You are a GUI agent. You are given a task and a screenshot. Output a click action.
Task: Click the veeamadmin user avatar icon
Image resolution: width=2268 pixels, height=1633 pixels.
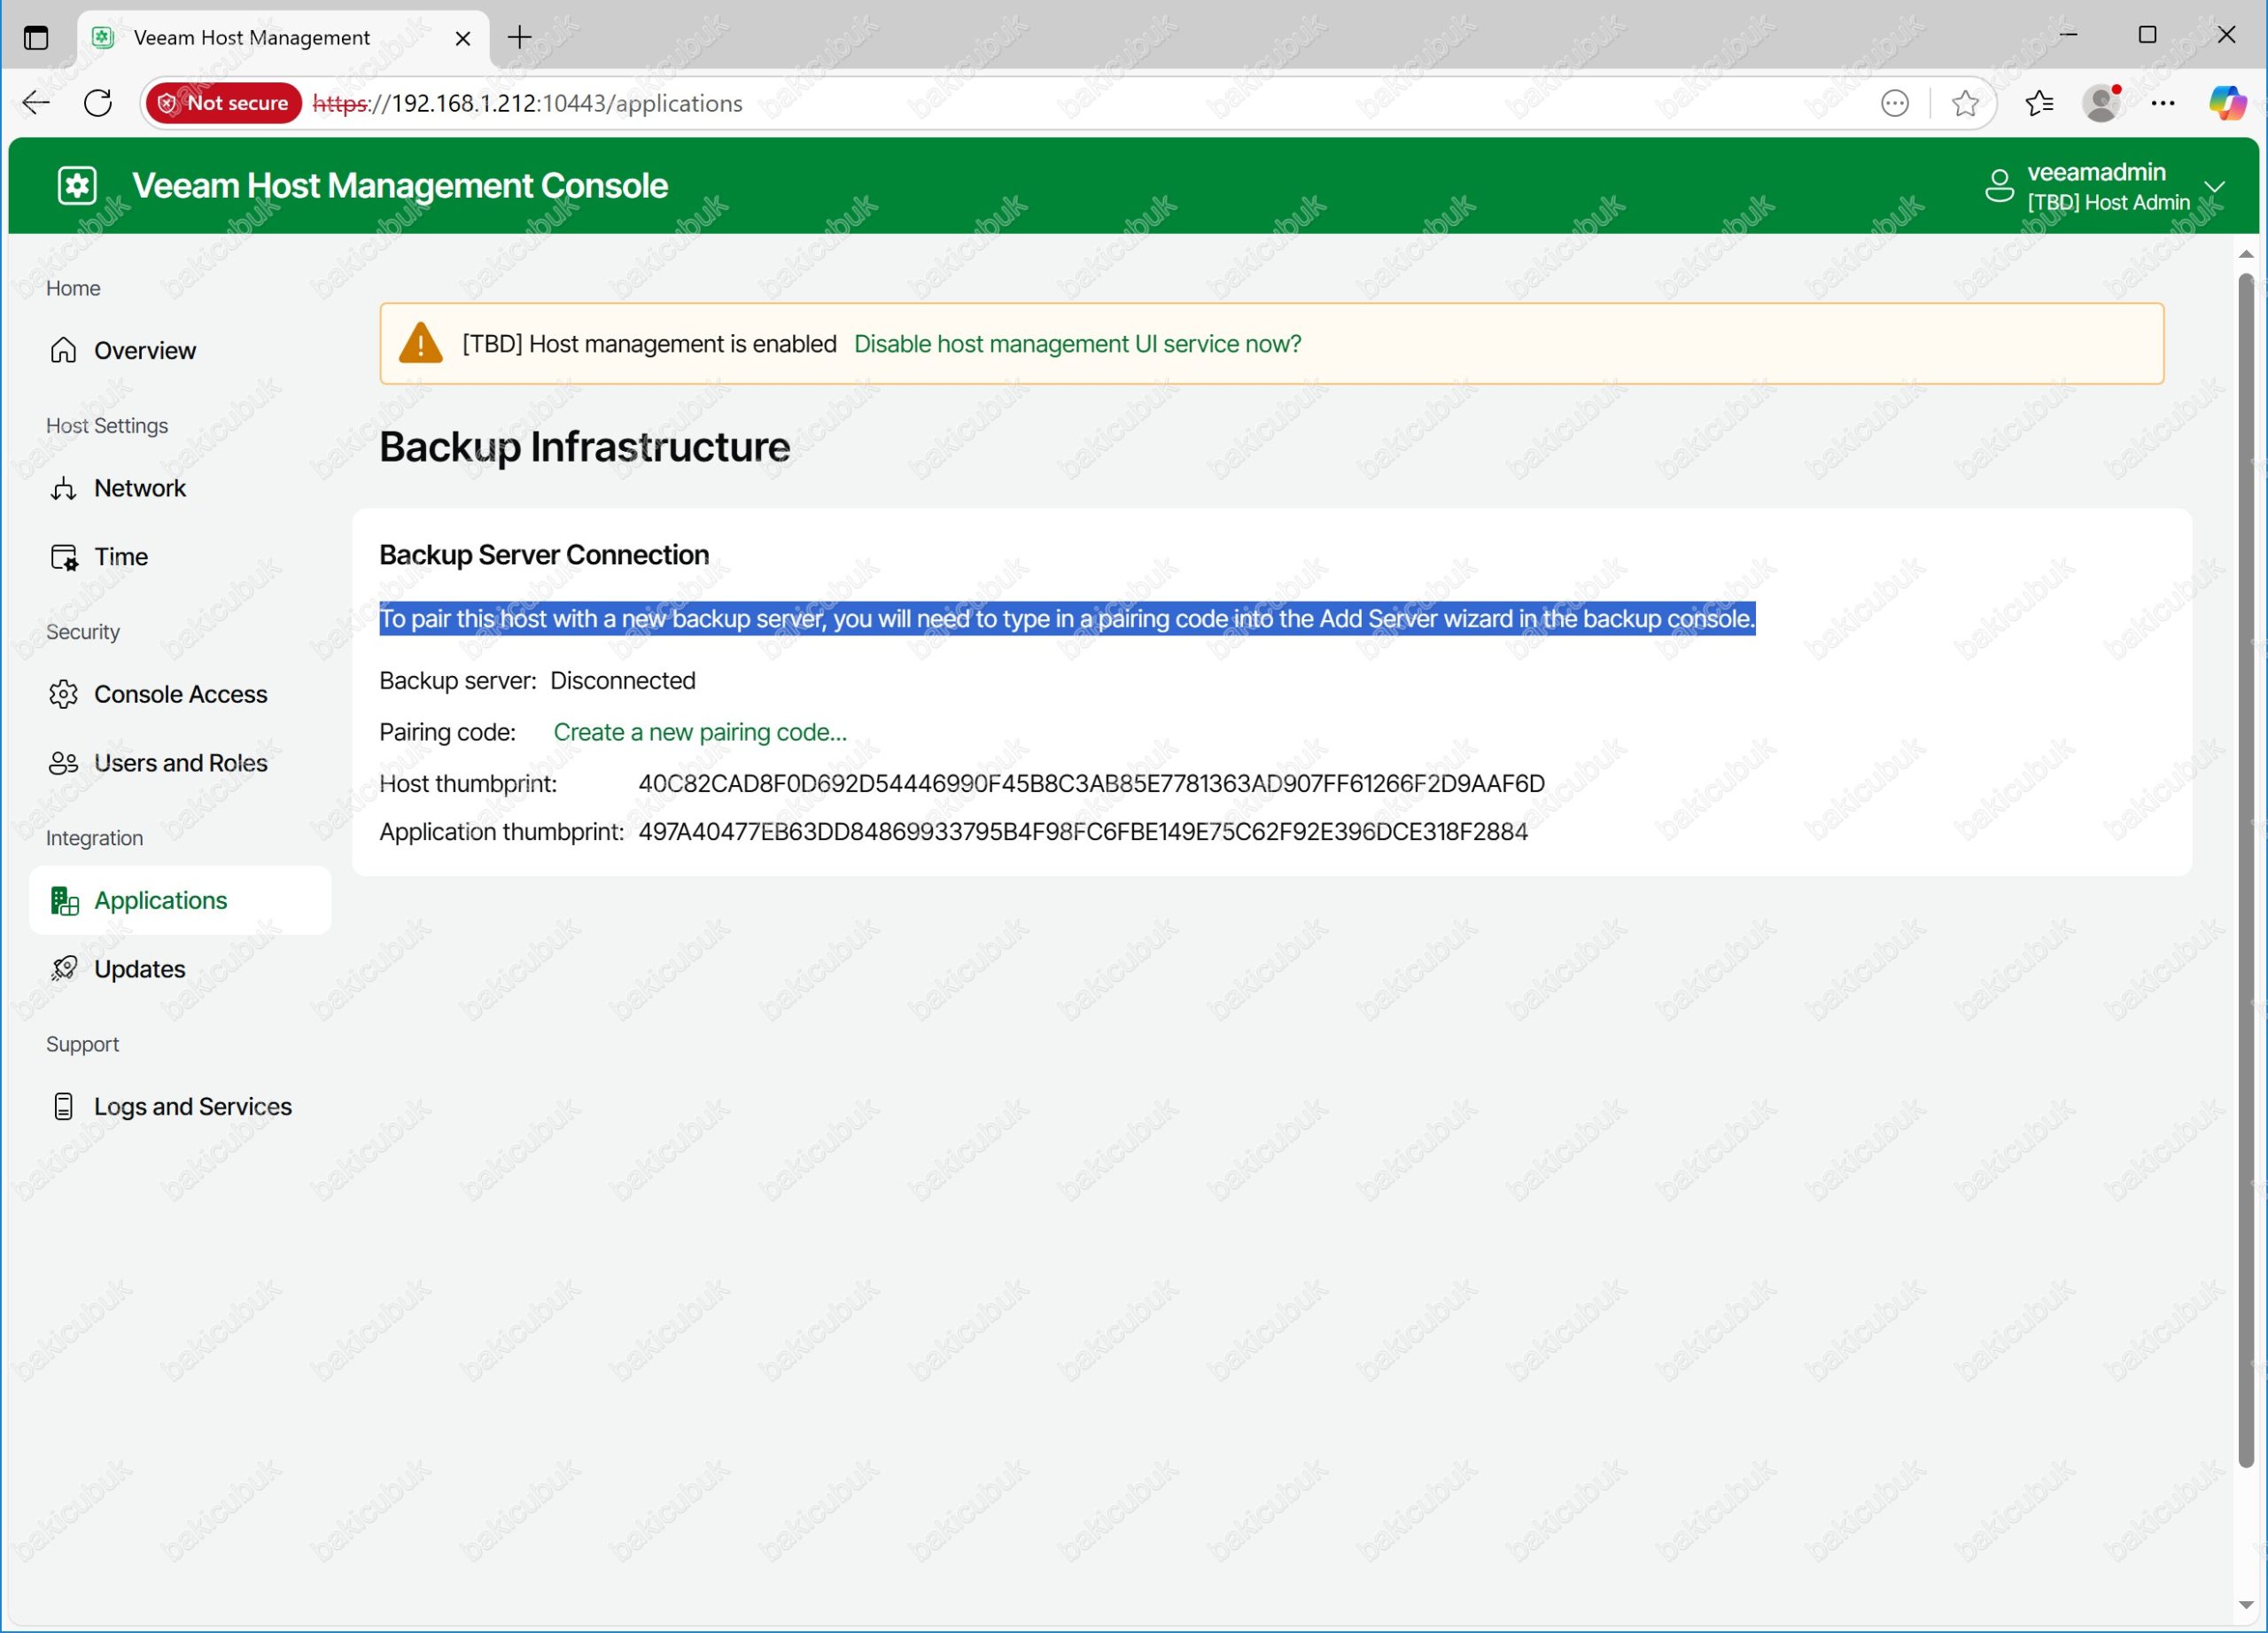tap(1999, 186)
